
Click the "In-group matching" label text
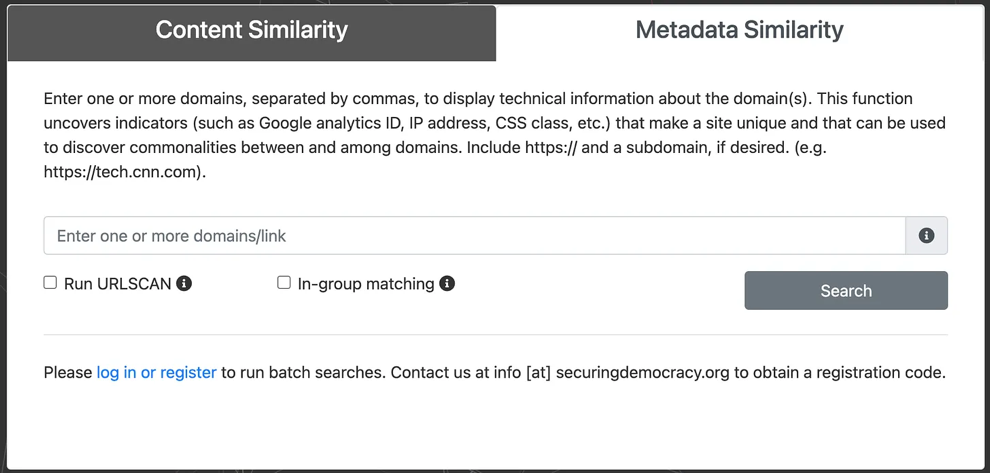tap(366, 284)
